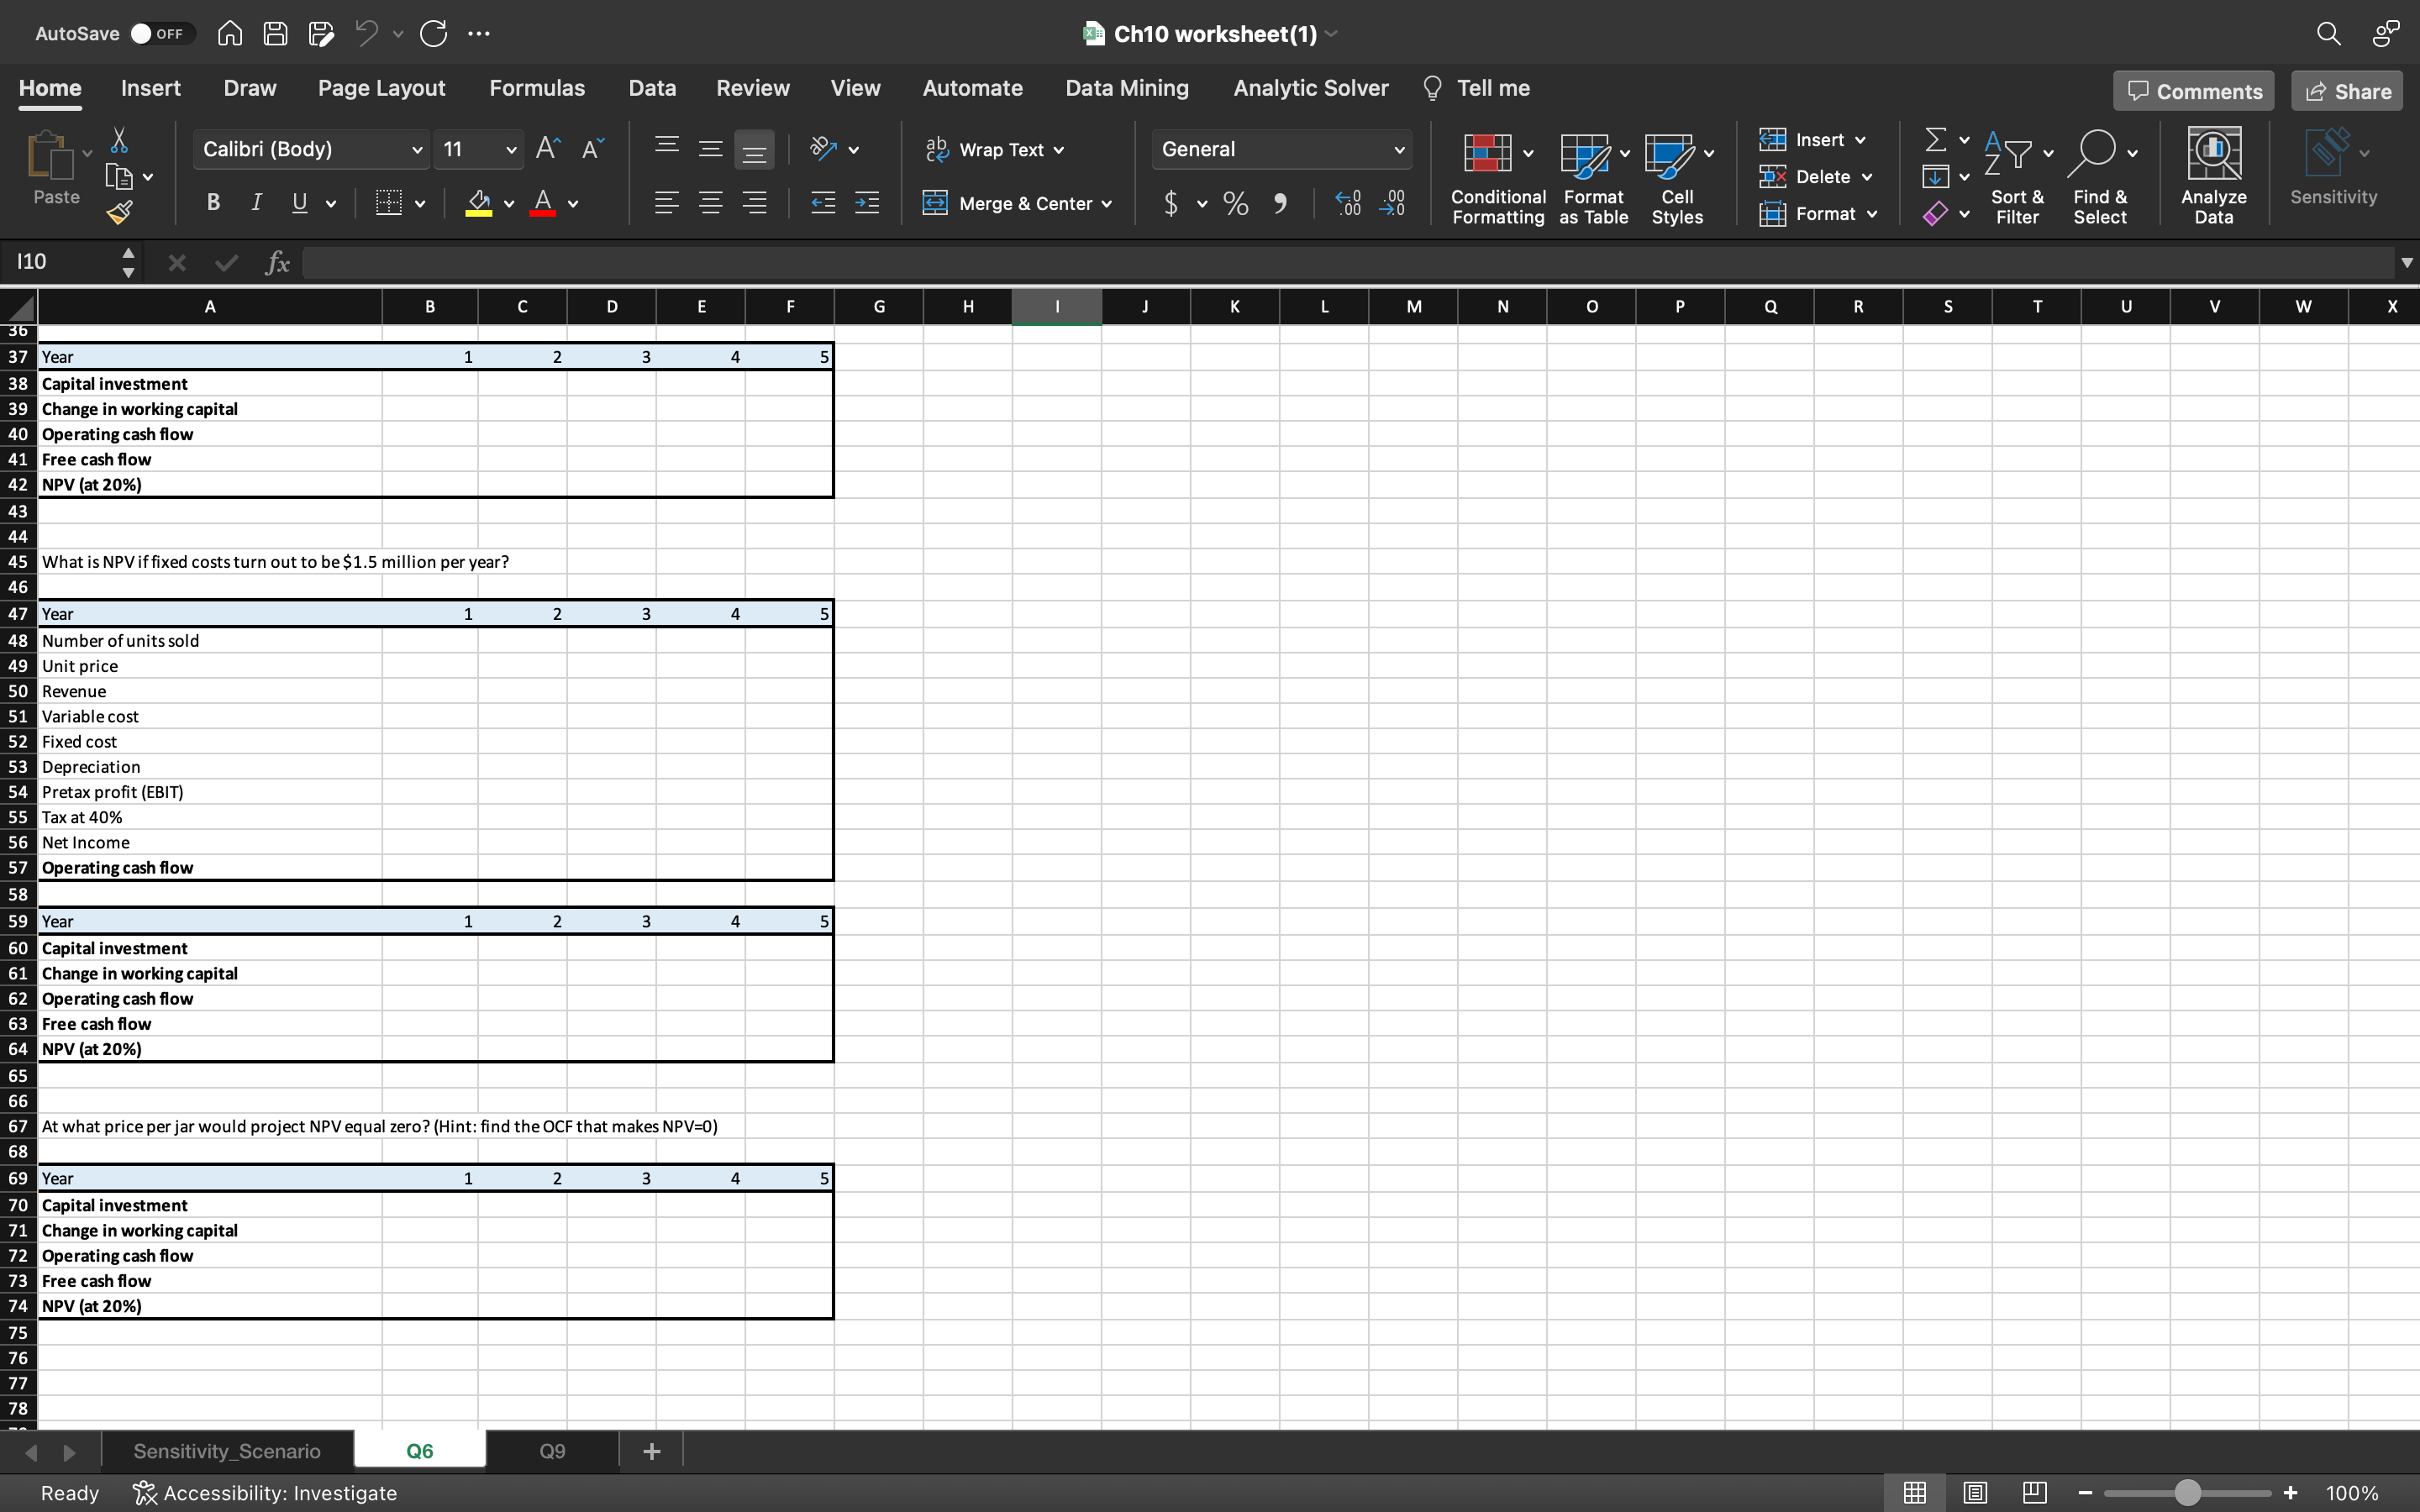Screen dimensions: 2420x1512
Task: Switch to the Q9 sheet tab
Action: pos(552,1451)
